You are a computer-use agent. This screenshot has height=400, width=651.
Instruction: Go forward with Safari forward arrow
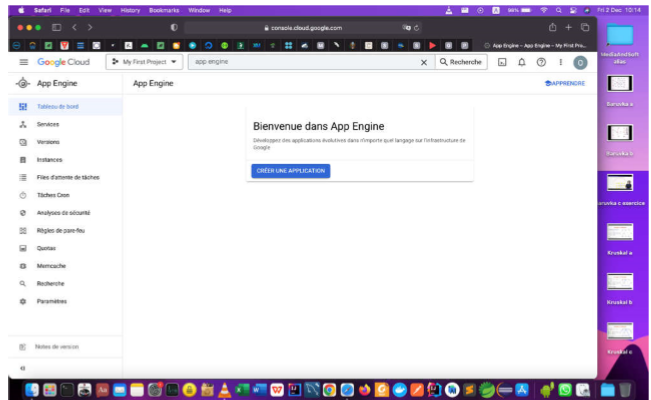[90, 27]
